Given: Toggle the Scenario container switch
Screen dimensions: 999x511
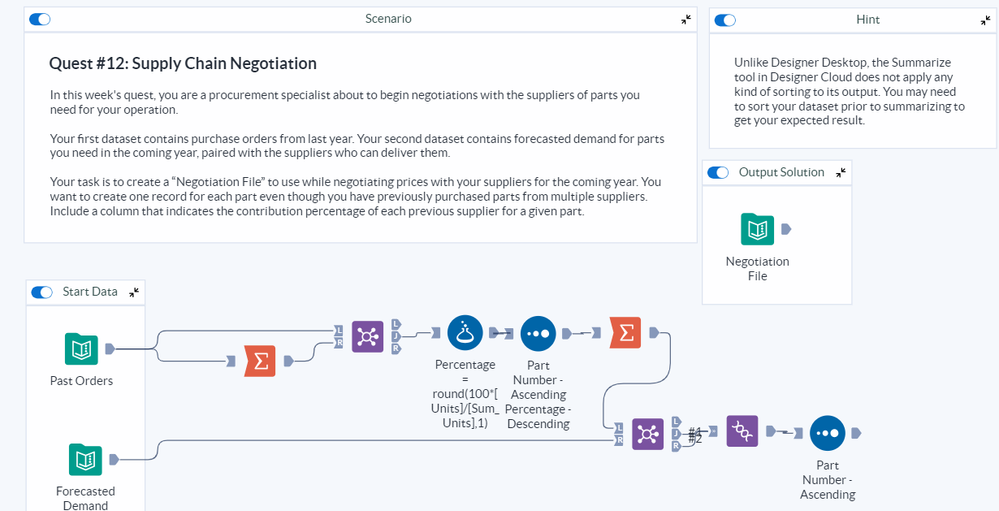Looking at the screenshot, I should (40, 19).
